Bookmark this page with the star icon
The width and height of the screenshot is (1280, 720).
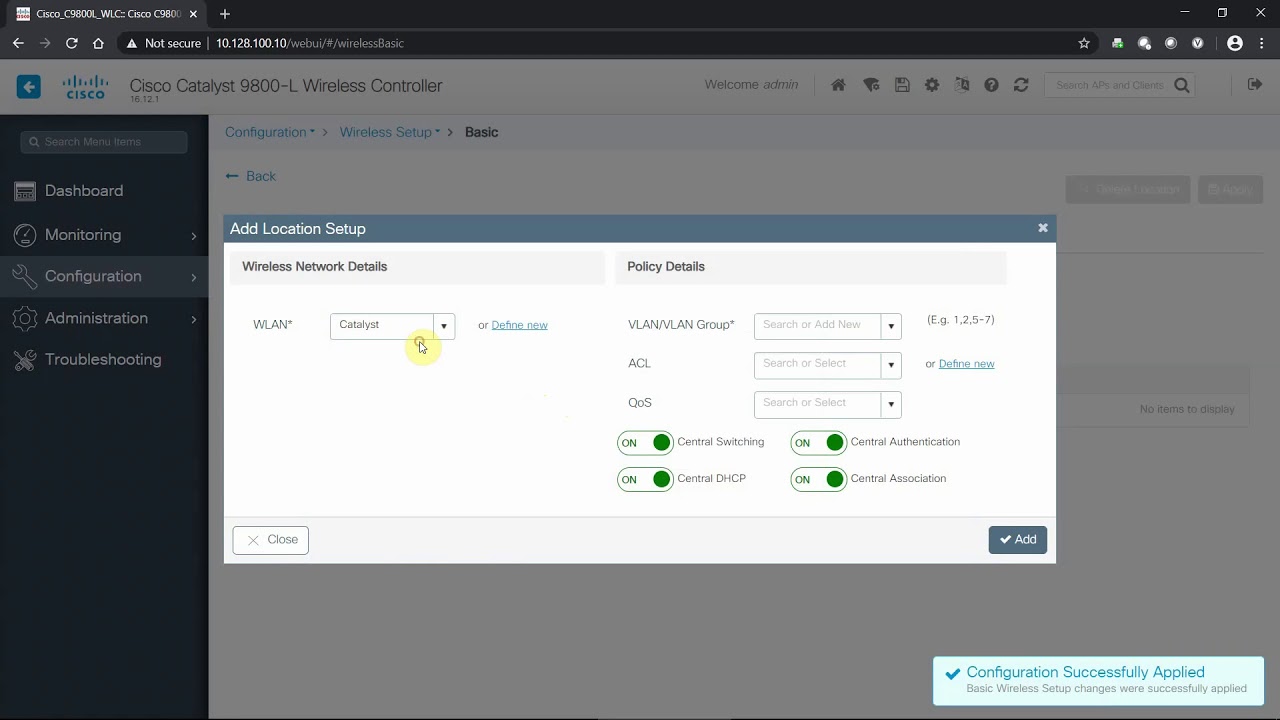click(x=1084, y=43)
